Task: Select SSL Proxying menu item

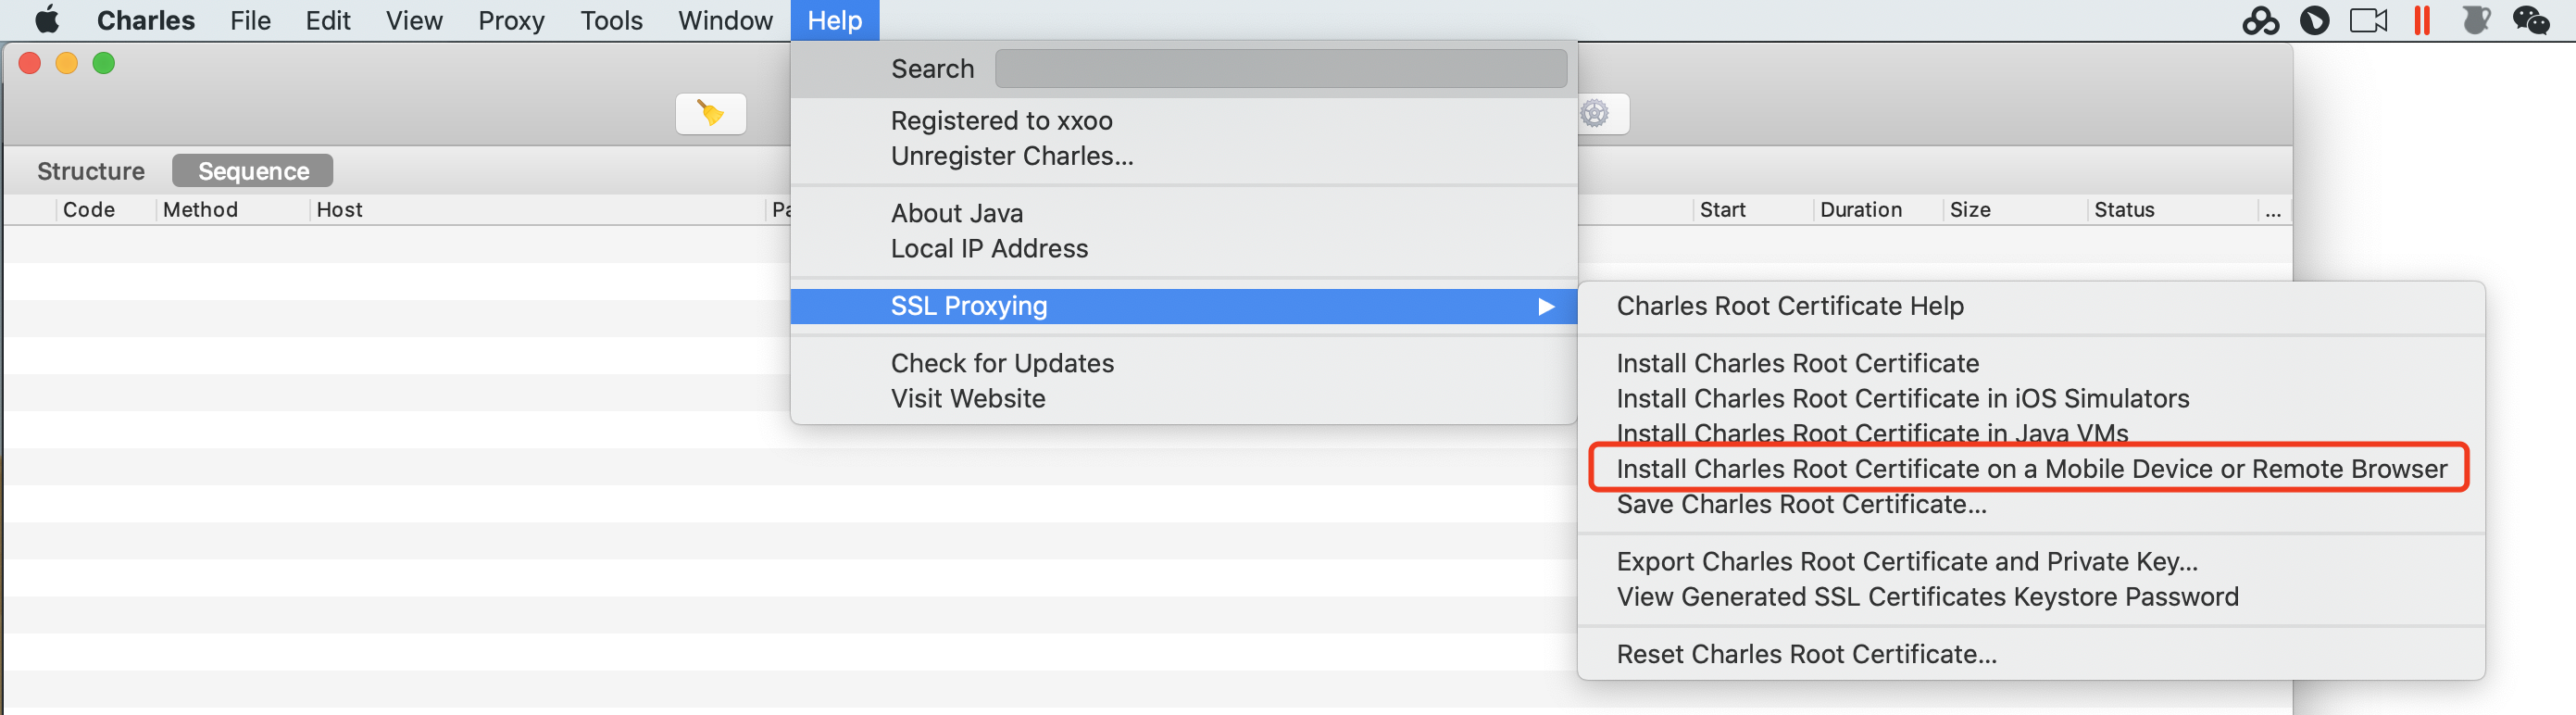Action: click(1184, 306)
